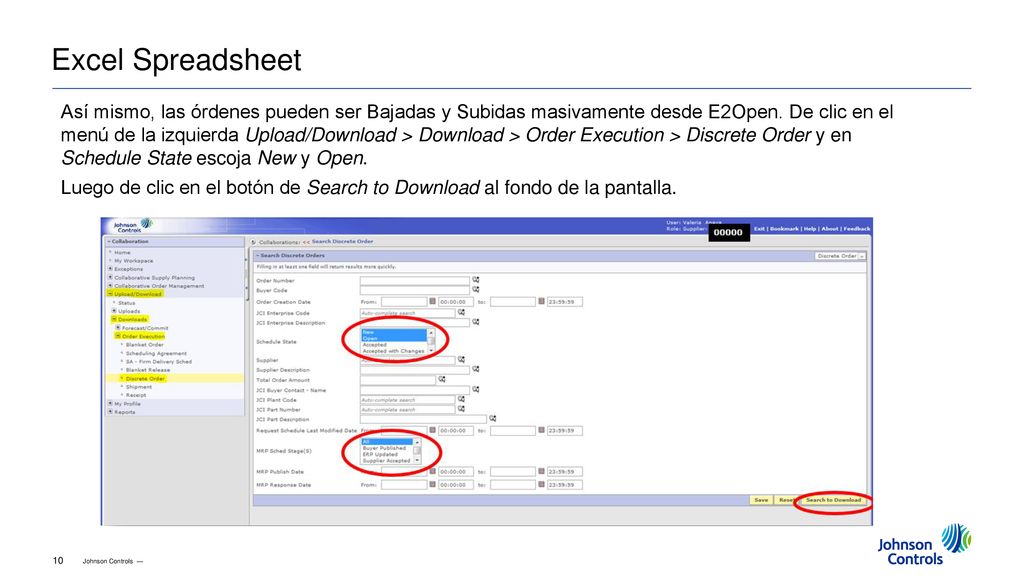This screenshot has height=576, width=1024.
Task: Open the MRP Publish Date To calendar icon
Action: (541, 471)
